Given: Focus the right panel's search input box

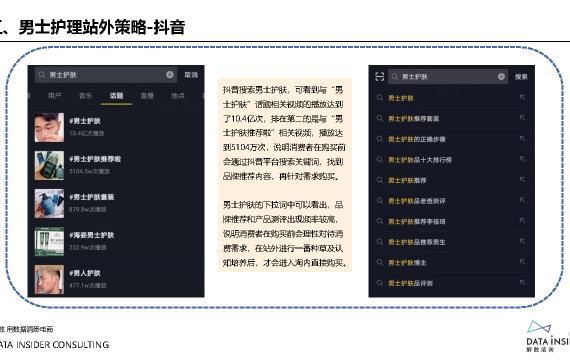Looking at the screenshot, I should pos(448,76).
